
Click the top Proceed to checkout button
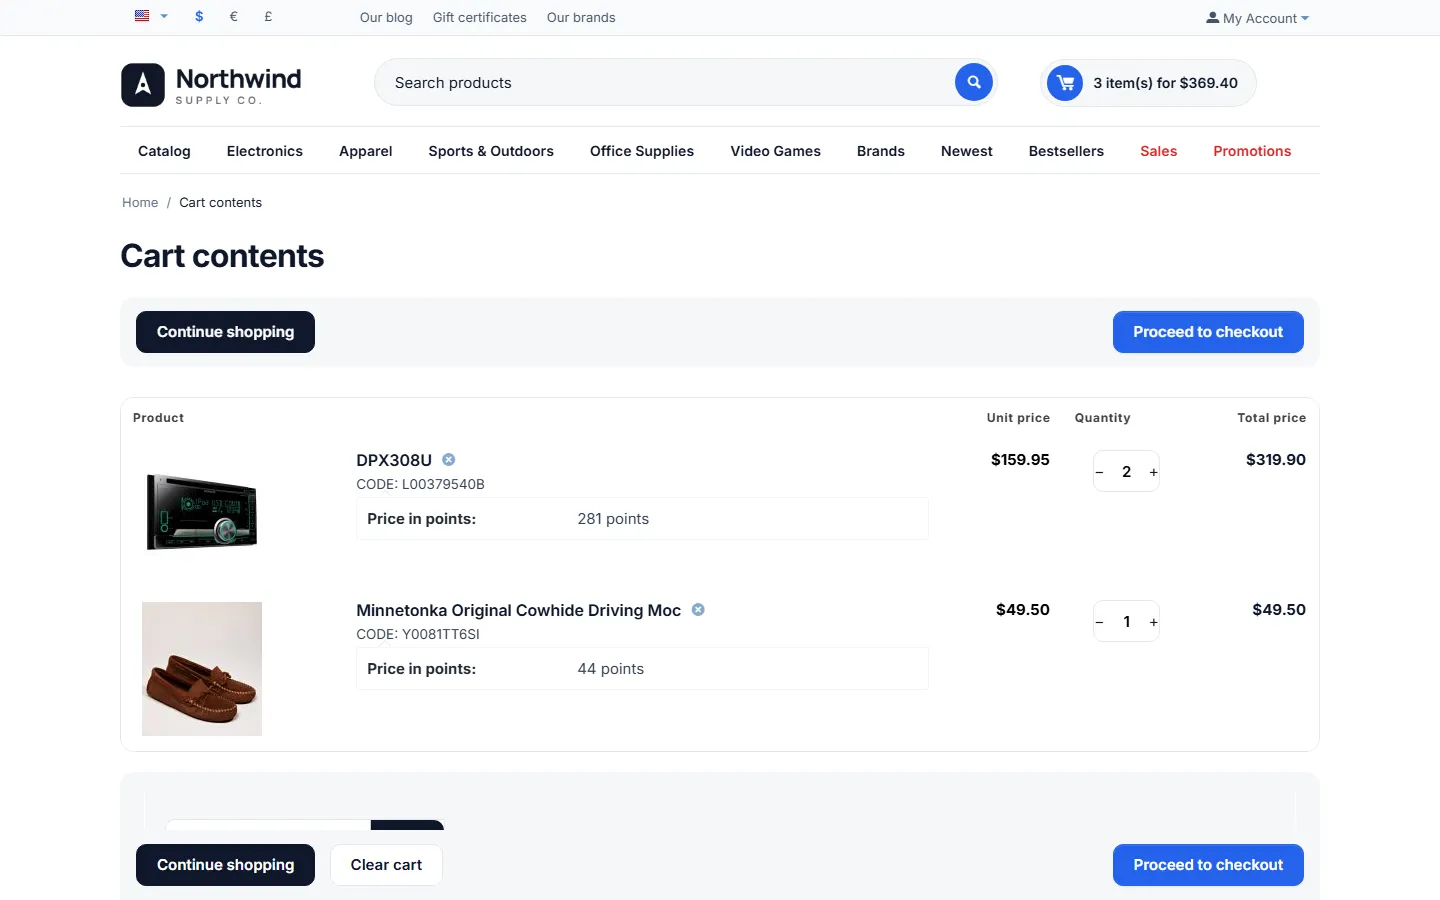(1208, 332)
